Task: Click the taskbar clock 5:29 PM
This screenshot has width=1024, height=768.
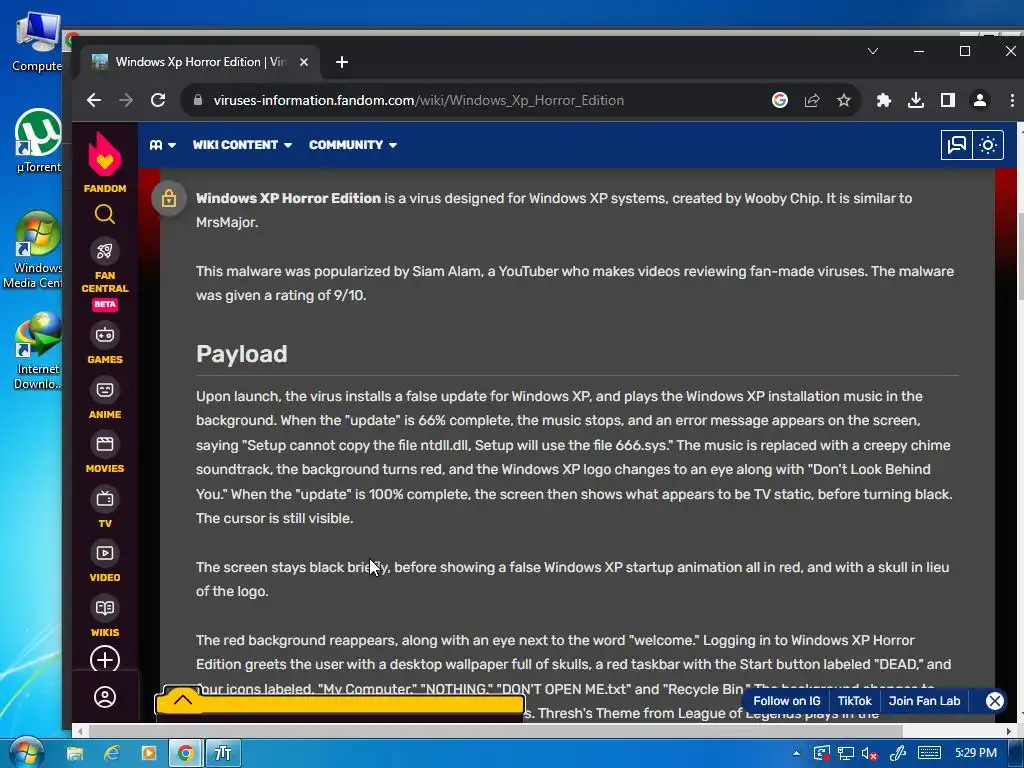Action: [976, 753]
